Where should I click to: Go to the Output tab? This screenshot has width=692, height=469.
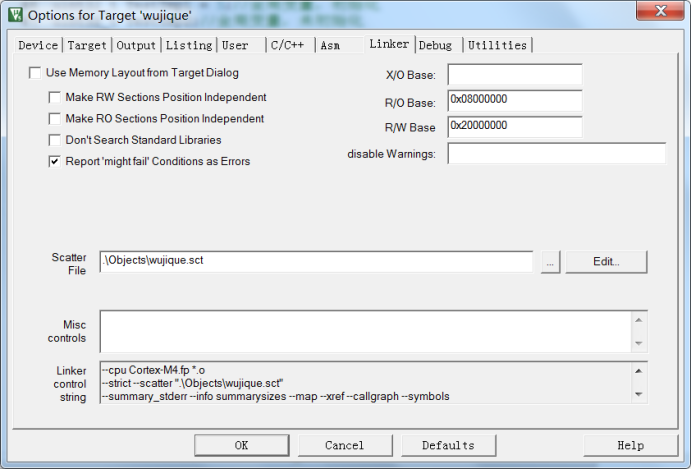(136, 45)
